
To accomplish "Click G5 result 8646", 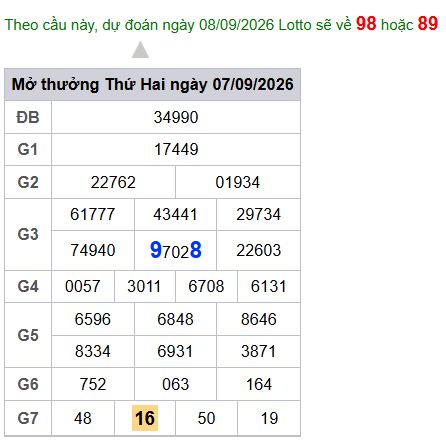I will point(259,319).
